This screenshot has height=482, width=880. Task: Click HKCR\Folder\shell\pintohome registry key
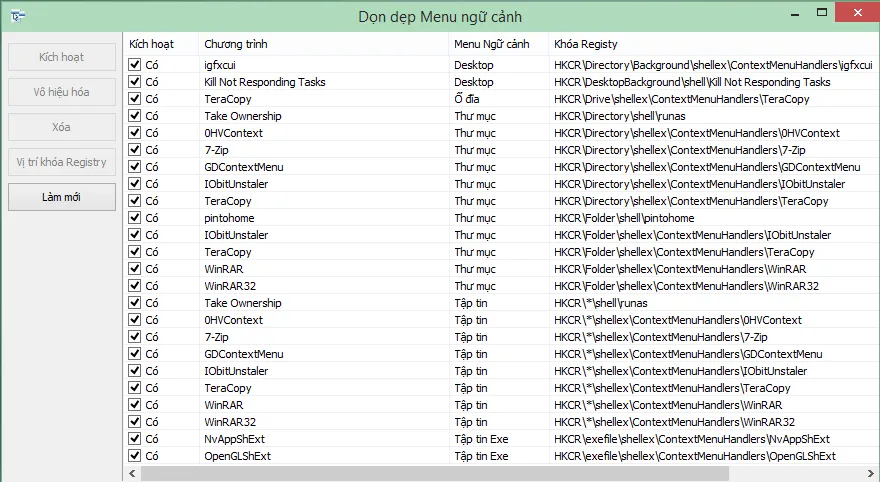click(624, 218)
